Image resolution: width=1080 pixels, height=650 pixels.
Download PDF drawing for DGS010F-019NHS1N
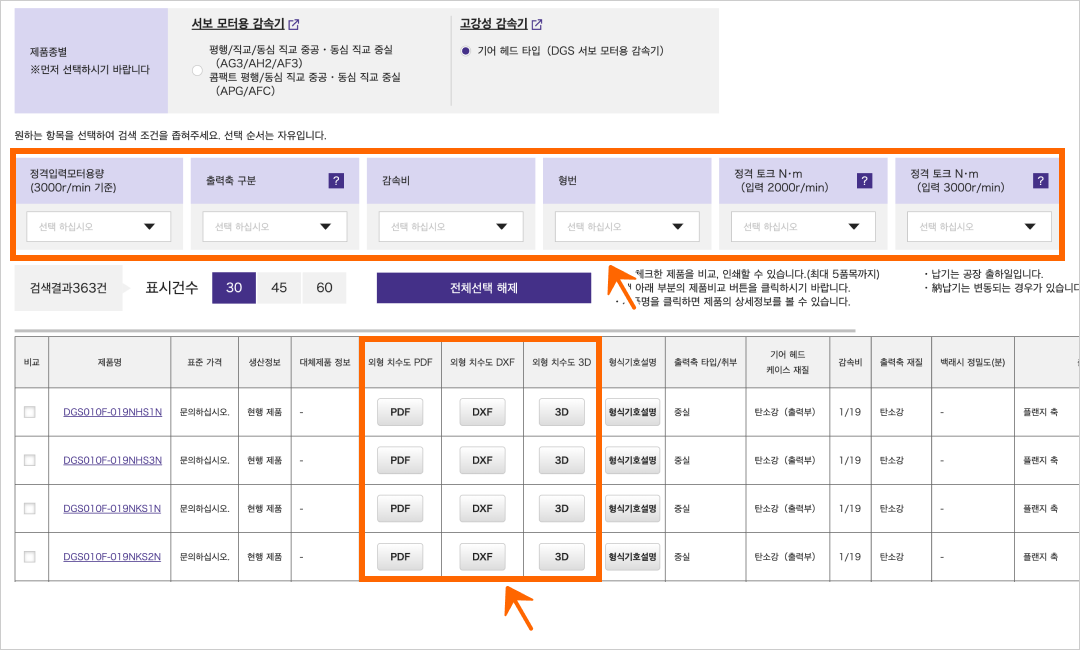click(x=400, y=412)
